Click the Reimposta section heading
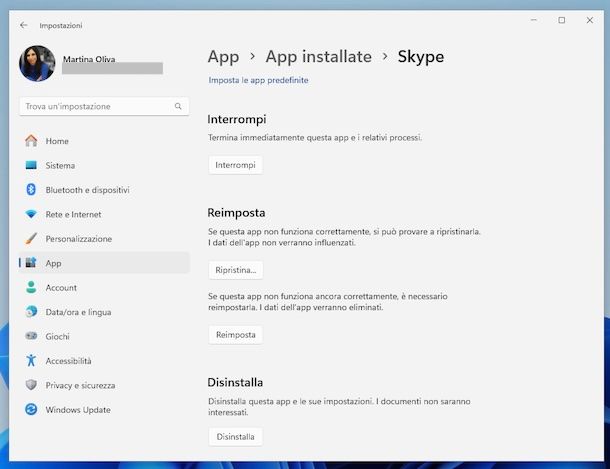This screenshot has height=469, width=610. click(236, 213)
